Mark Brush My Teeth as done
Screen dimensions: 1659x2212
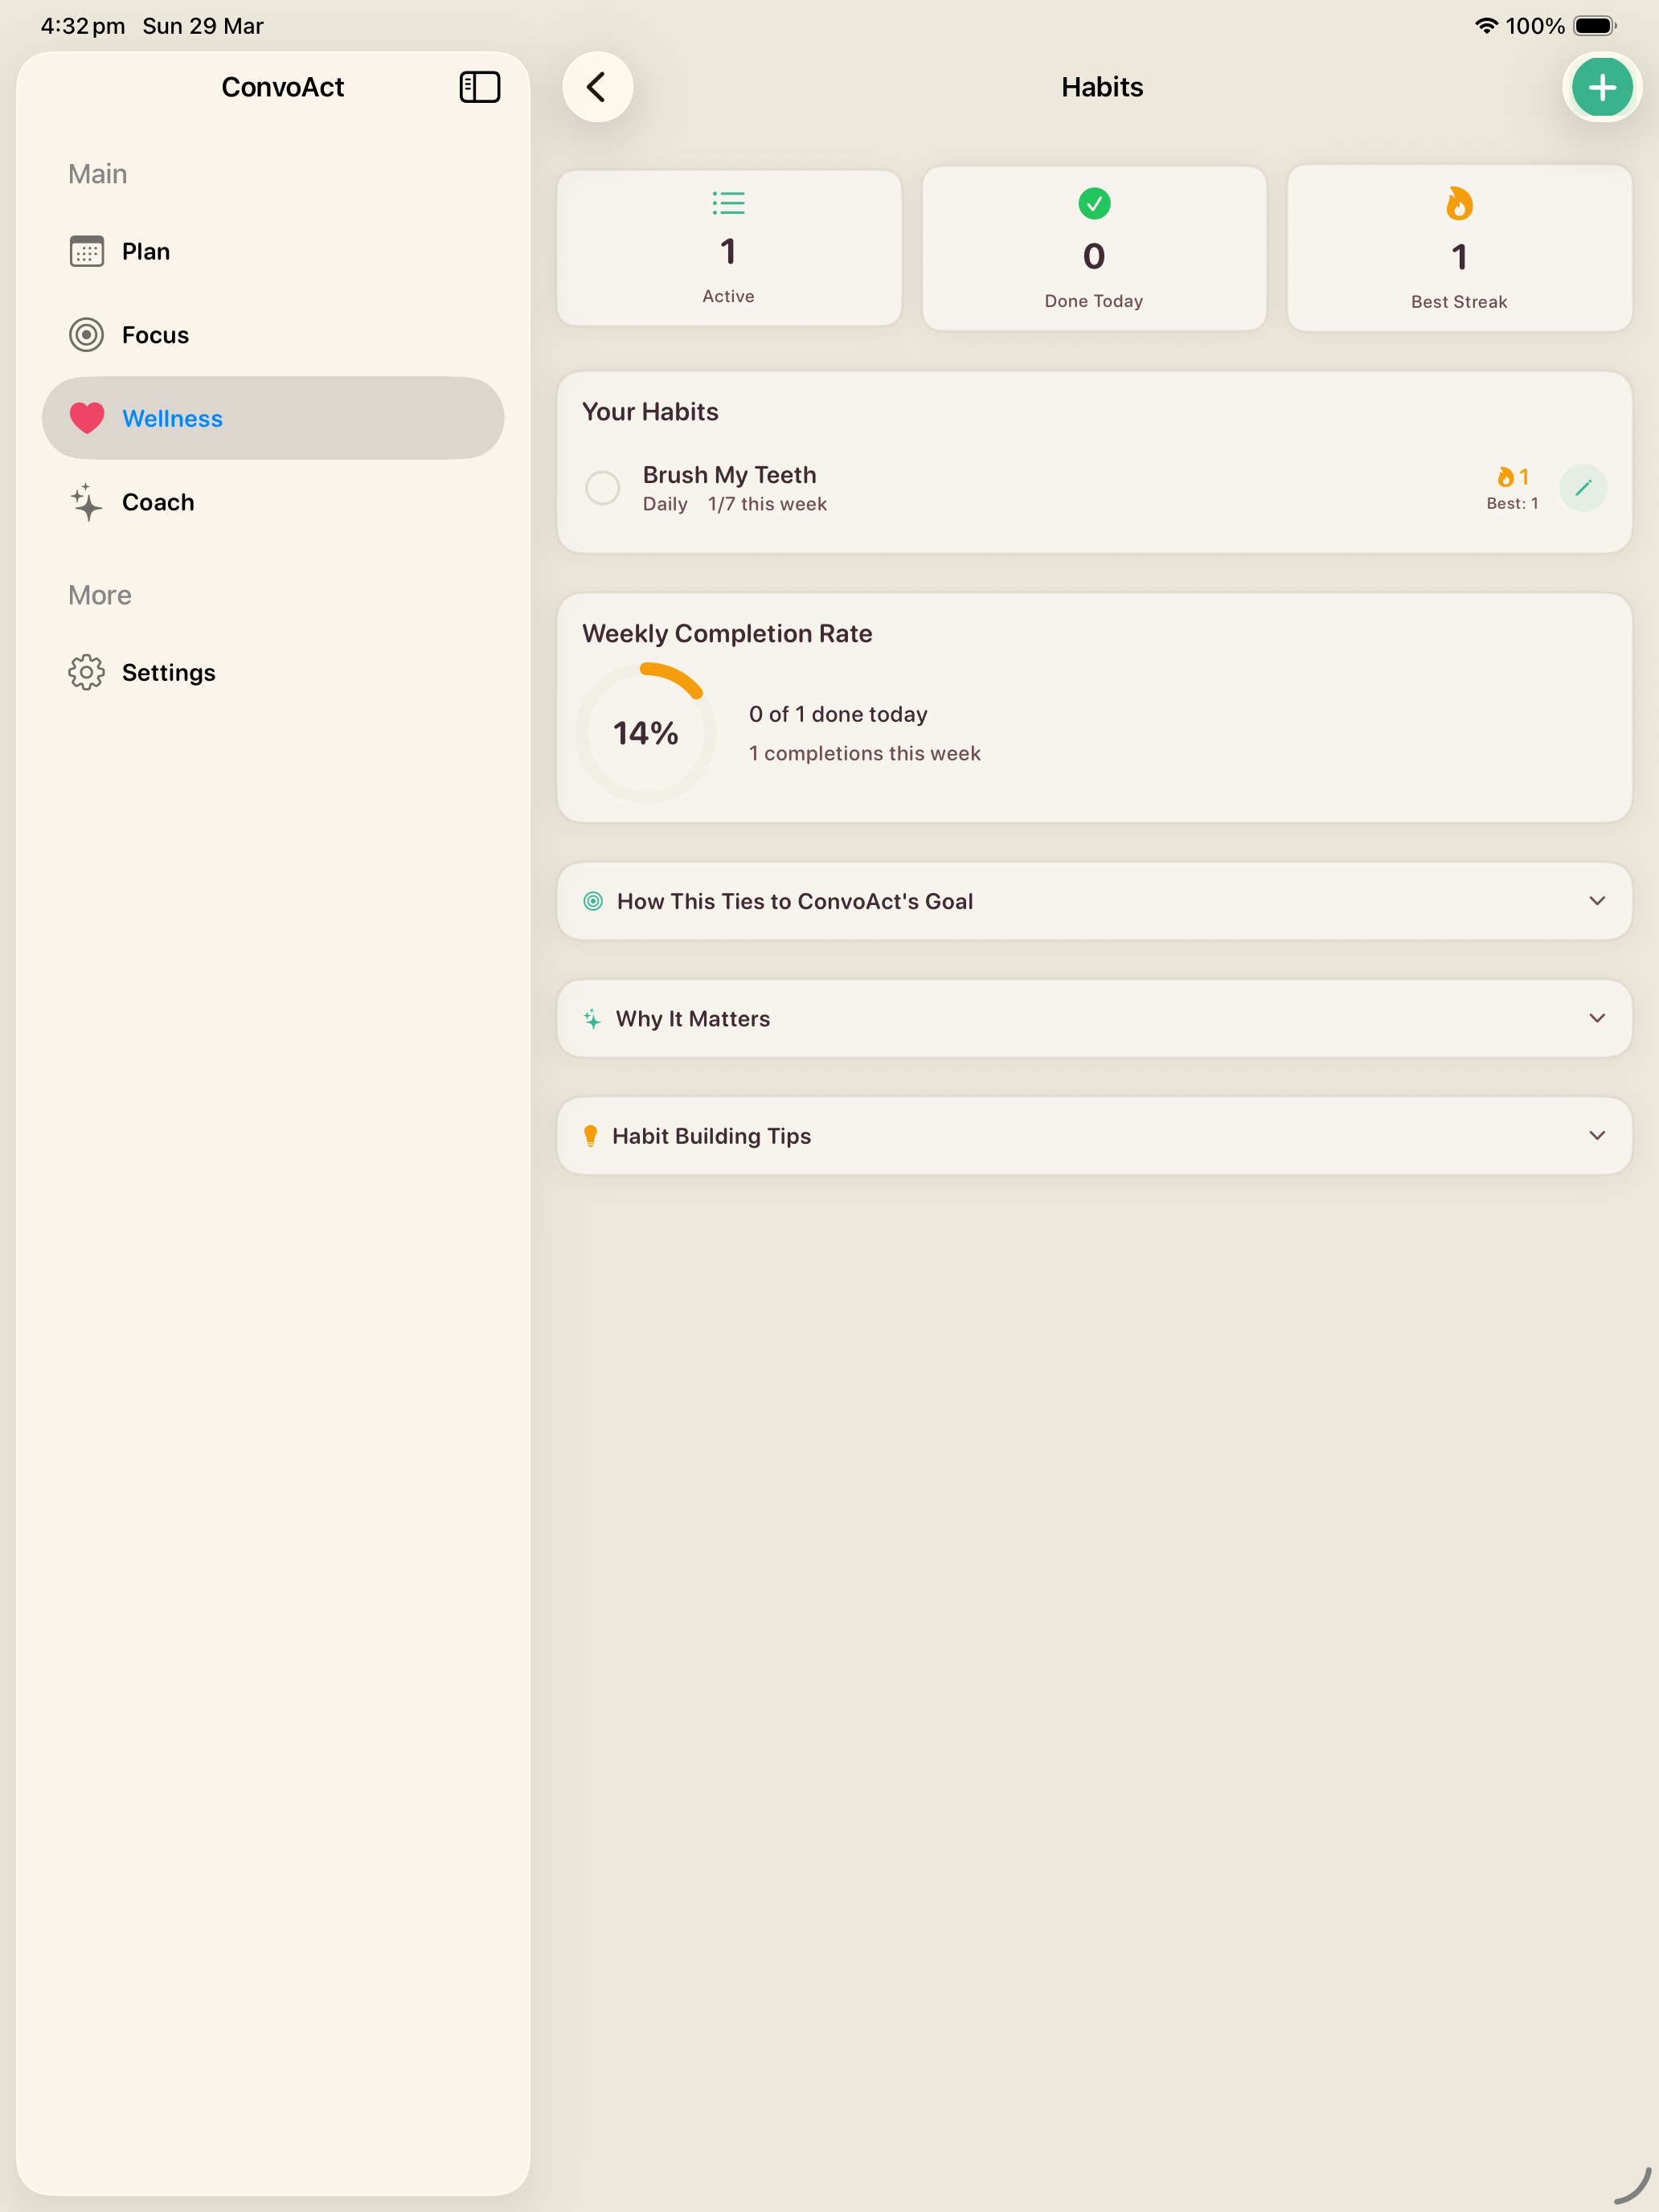click(x=602, y=488)
